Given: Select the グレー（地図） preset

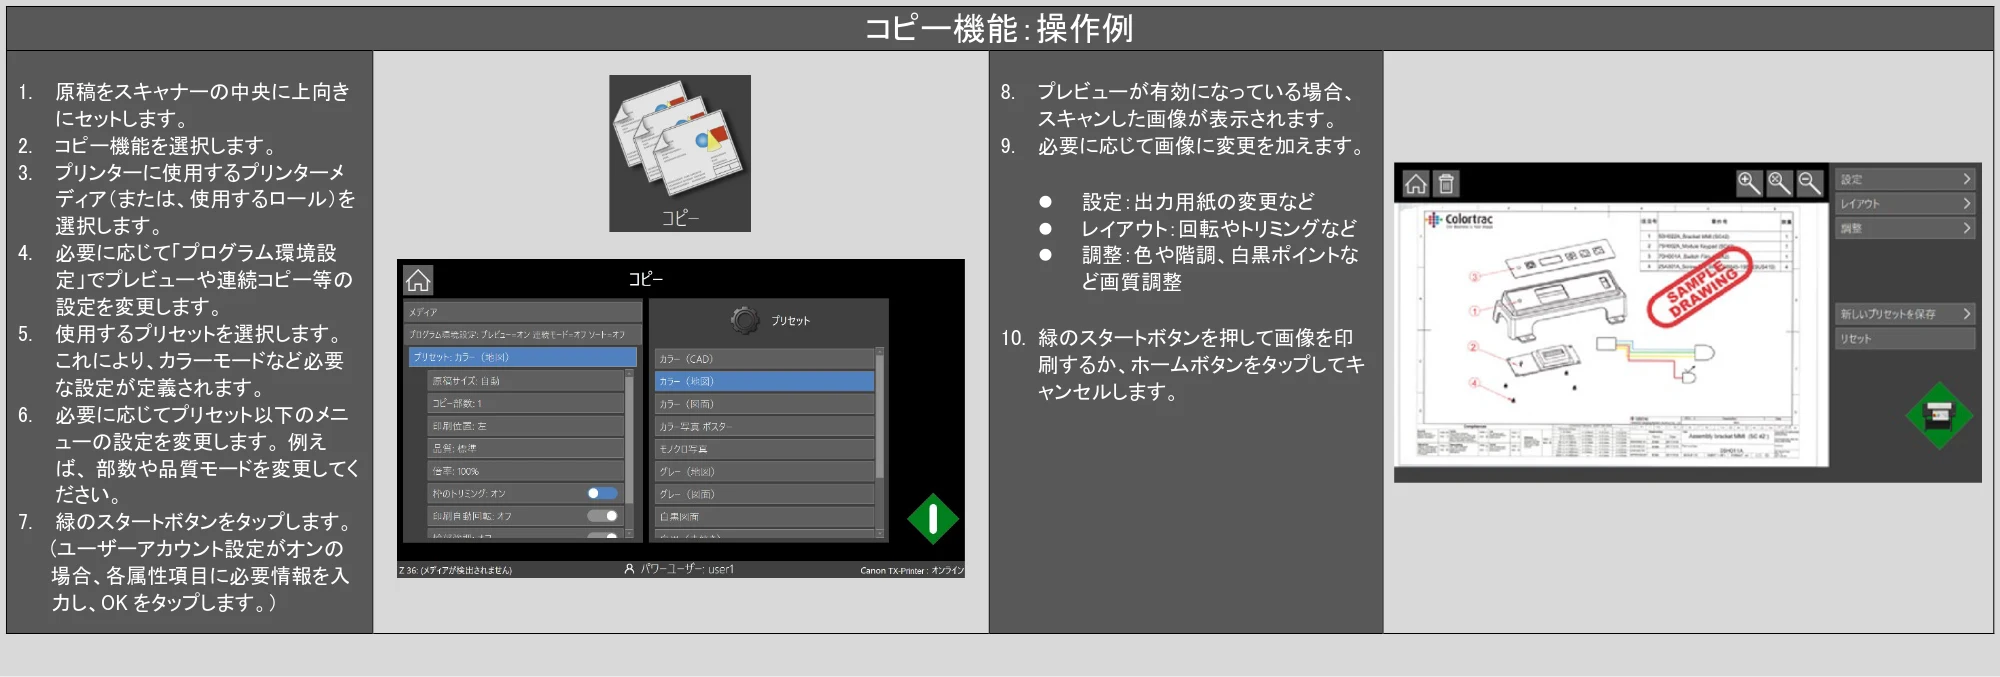Looking at the screenshot, I should (764, 471).
